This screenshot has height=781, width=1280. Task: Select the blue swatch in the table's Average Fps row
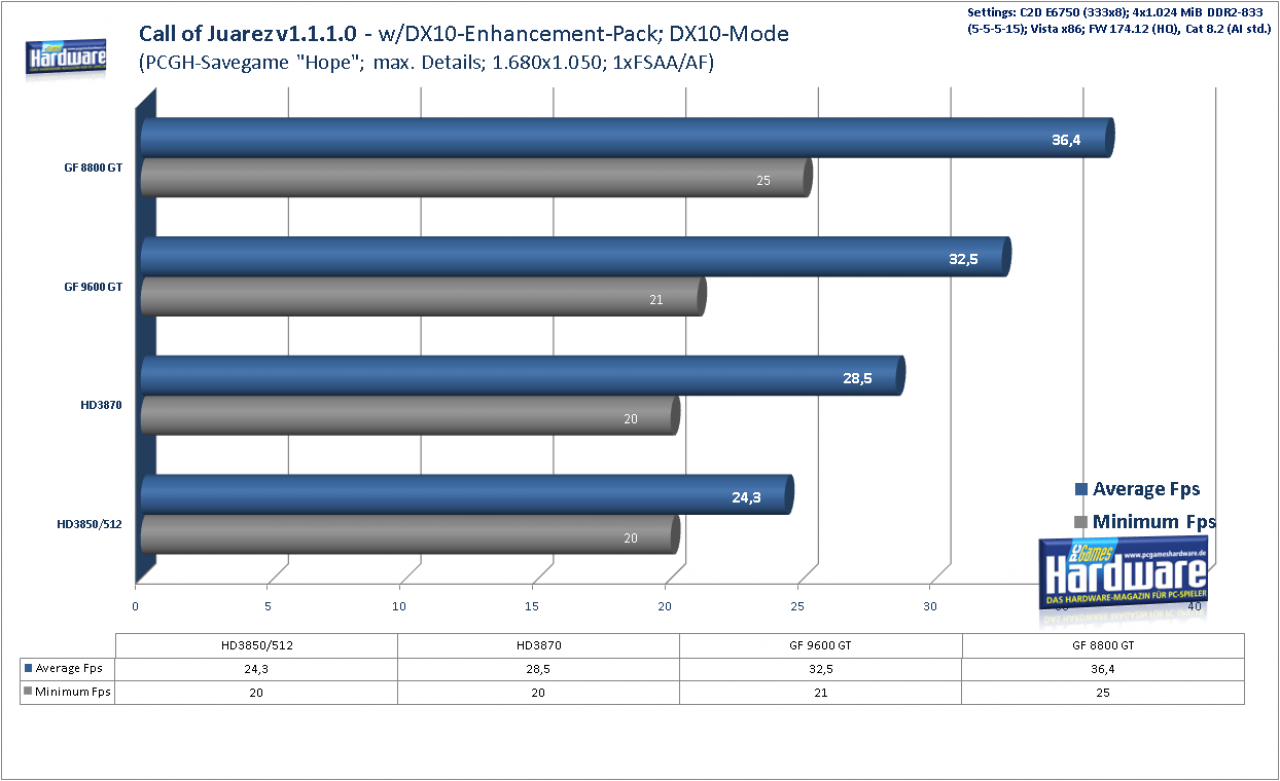click(x=27, y=668)
